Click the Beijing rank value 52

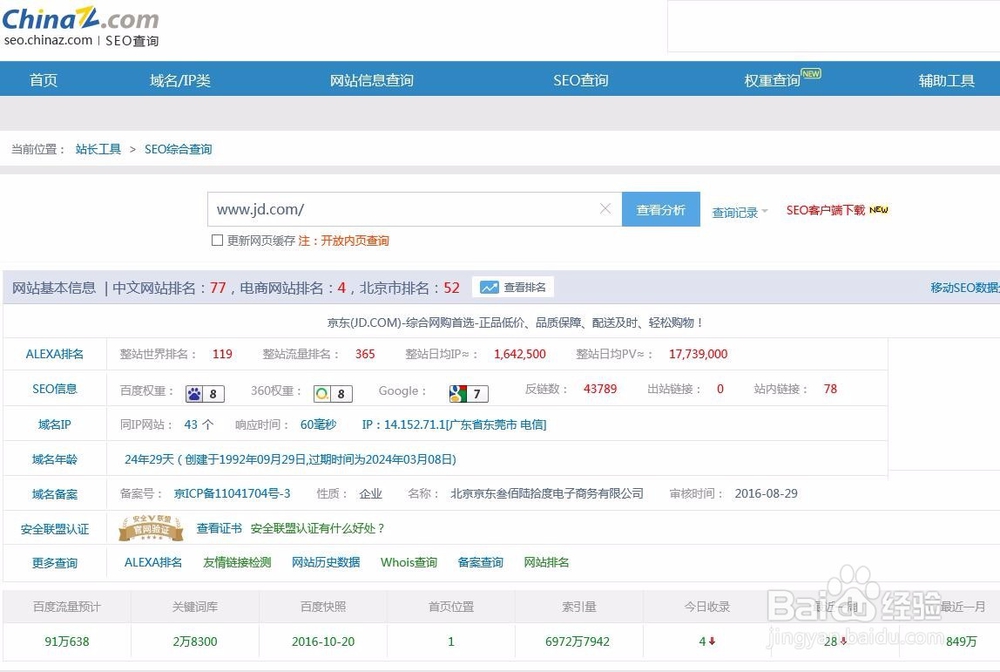(452, 288)
